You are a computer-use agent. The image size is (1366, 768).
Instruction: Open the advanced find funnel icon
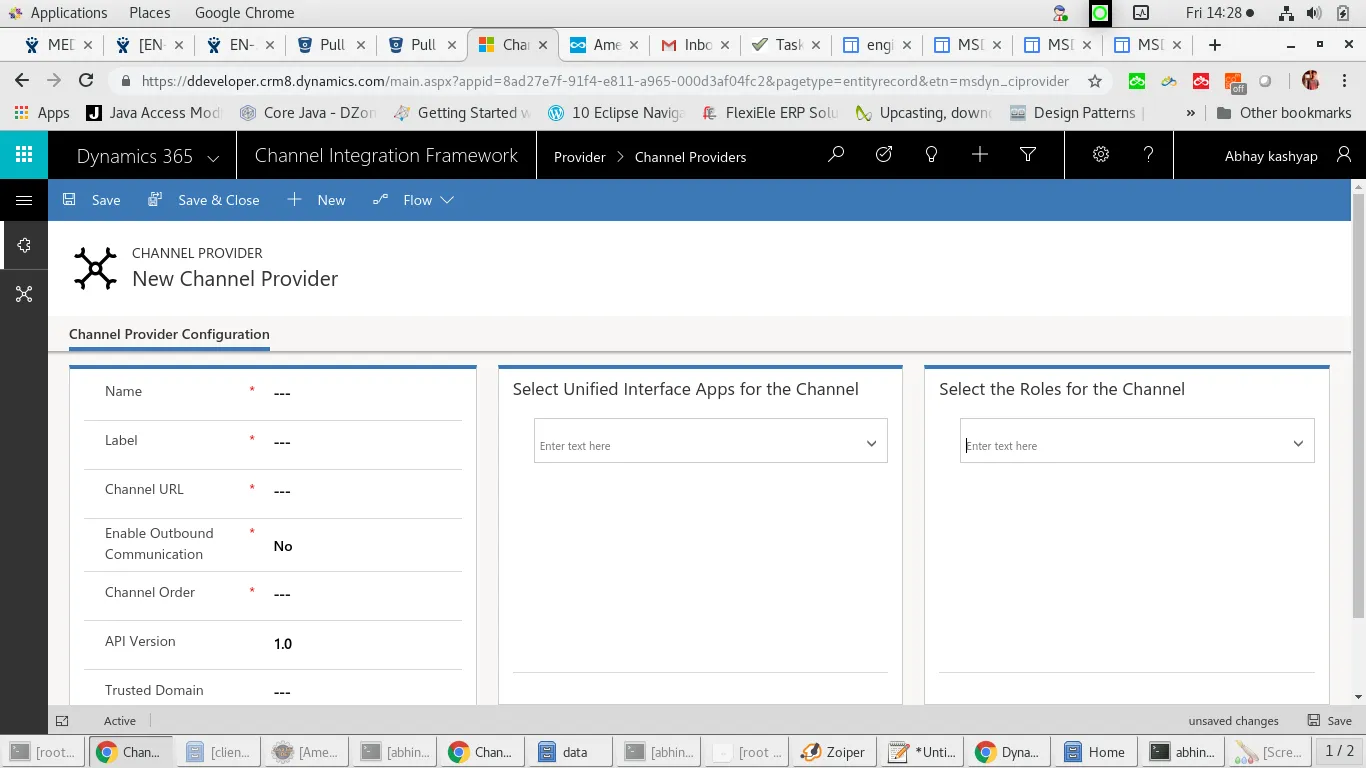[1028, 155]
